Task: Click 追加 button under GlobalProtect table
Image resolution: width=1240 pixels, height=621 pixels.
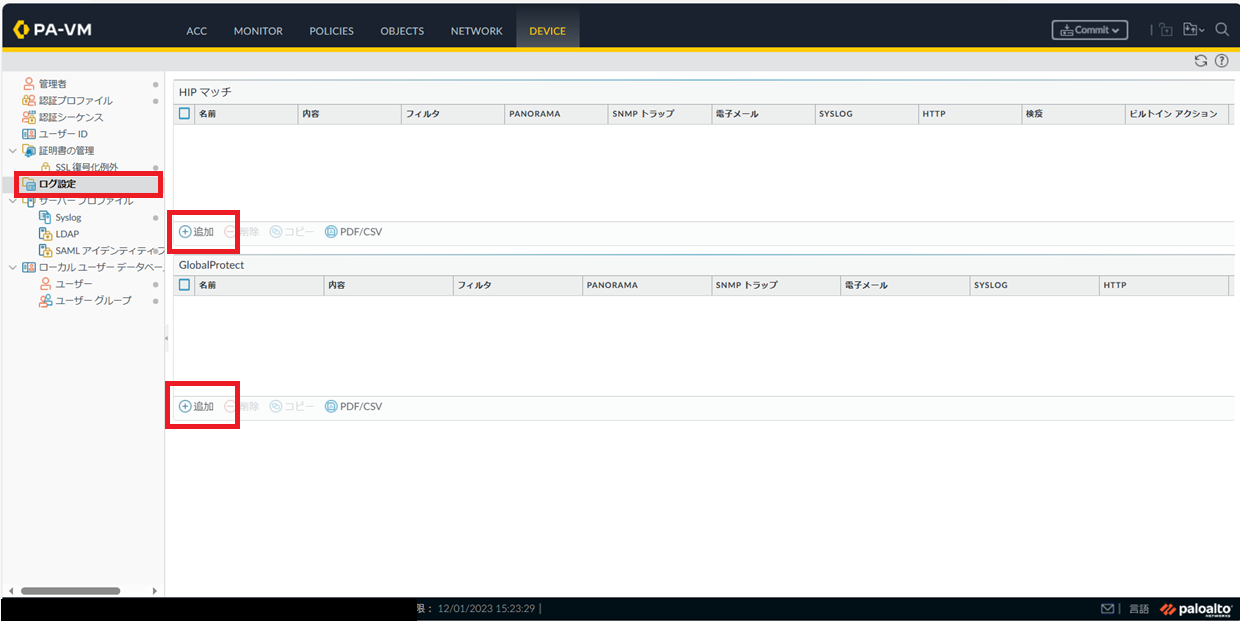Action: [x=197, y=407]
